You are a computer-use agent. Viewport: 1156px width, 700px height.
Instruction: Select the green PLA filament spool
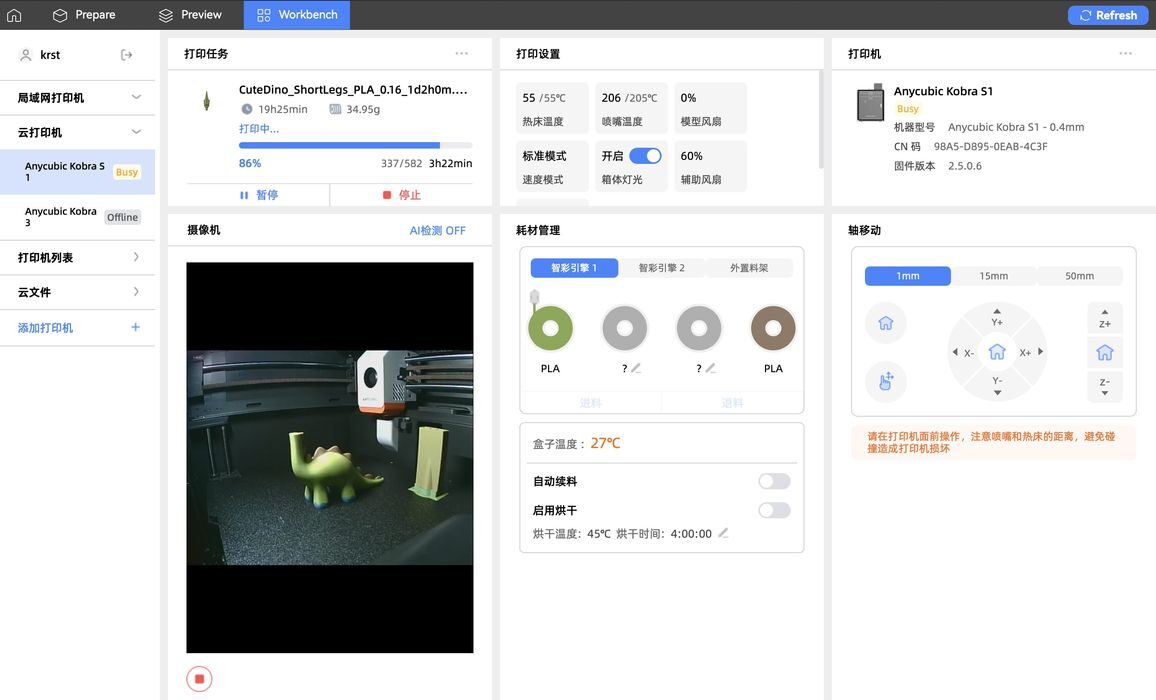click(550, 328)
